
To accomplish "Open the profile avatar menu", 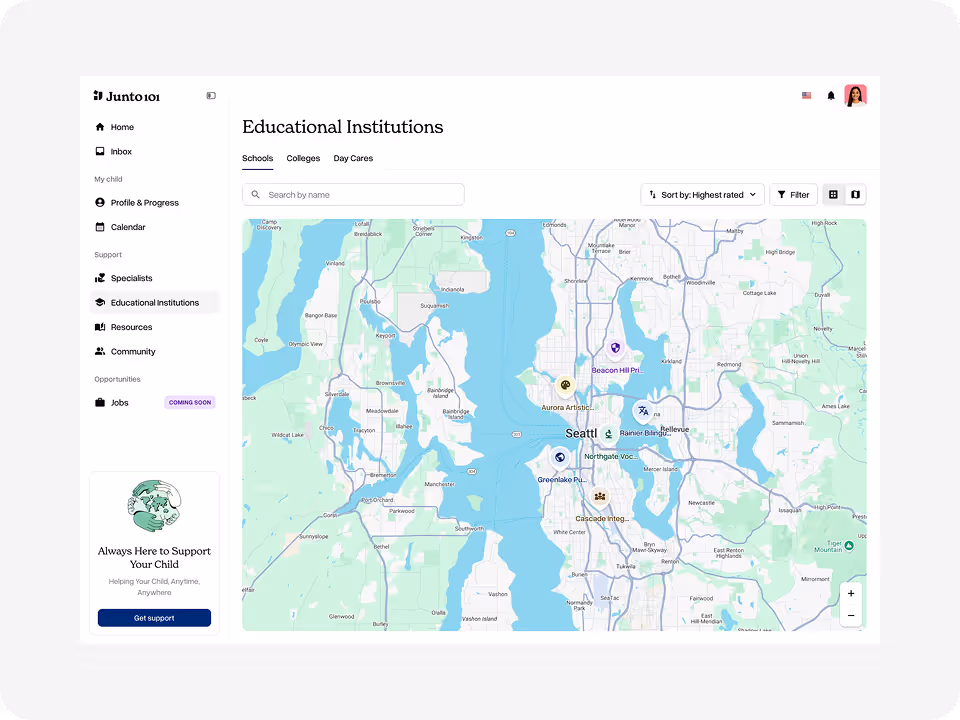I will (855, 95).
